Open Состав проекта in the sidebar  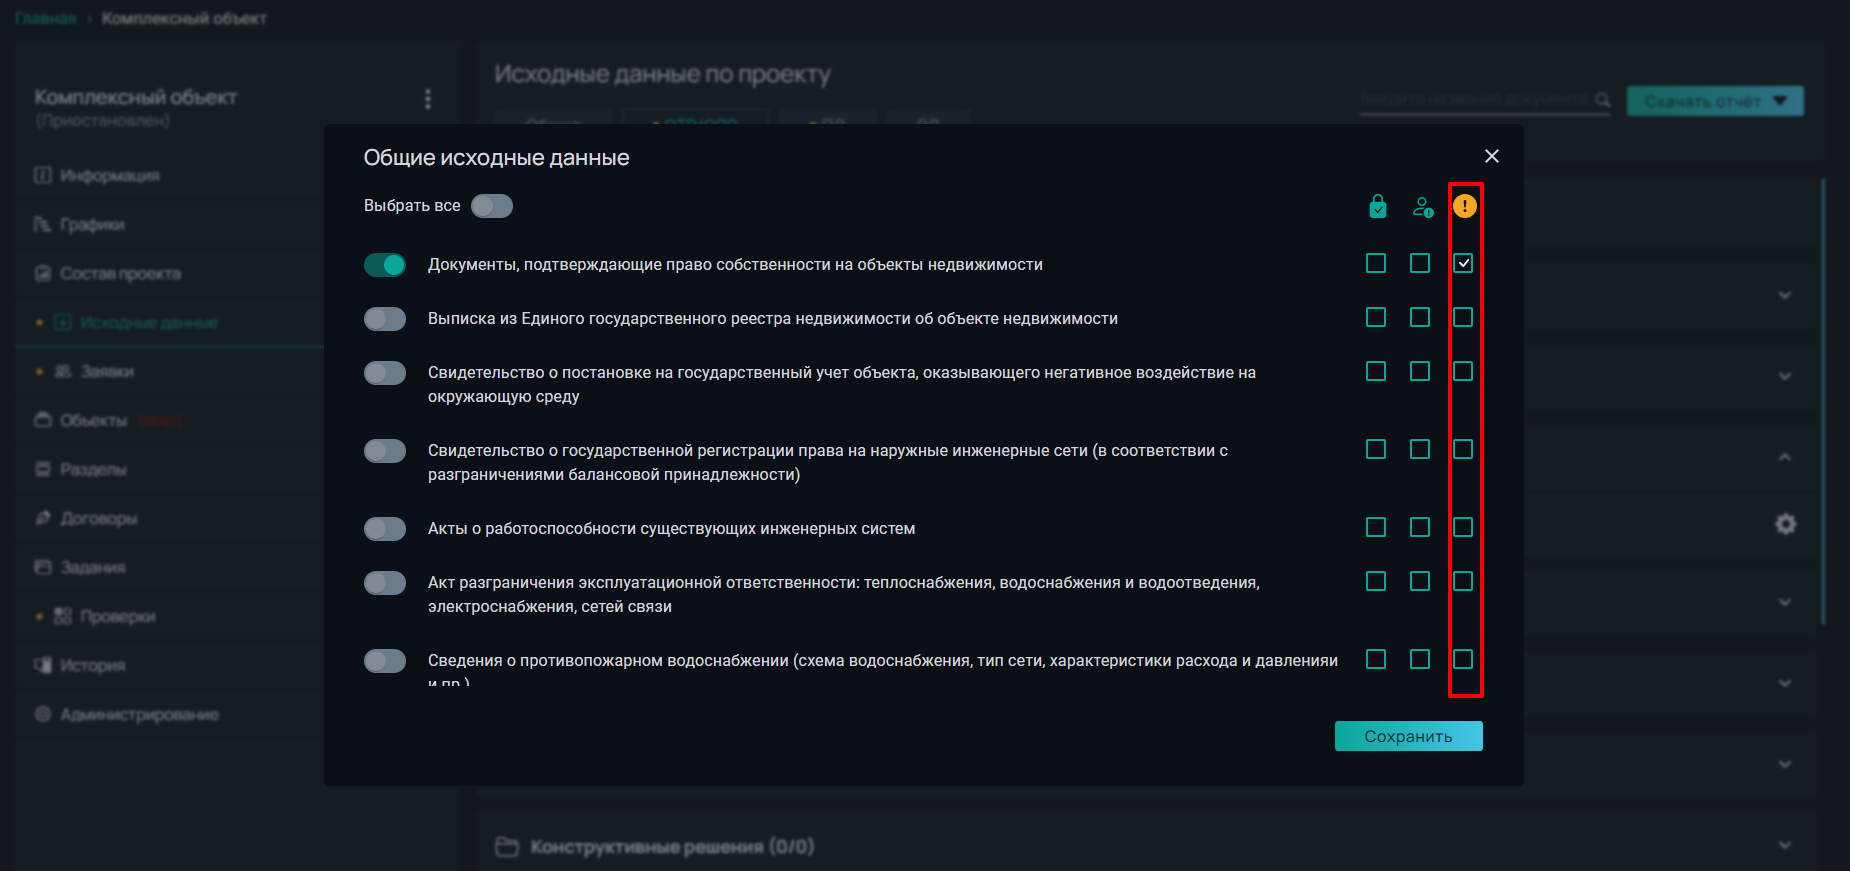[120, 273]
